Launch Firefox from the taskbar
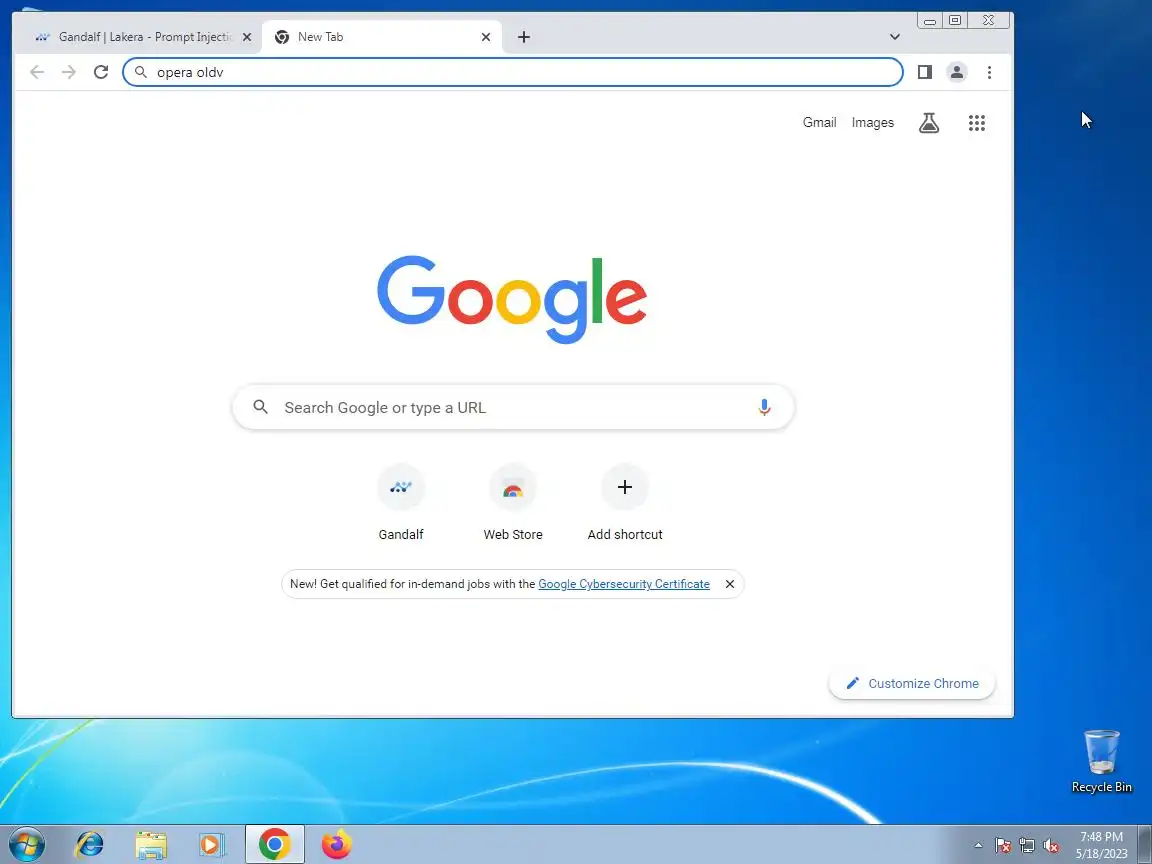The width and height of the screenshot is (1152, 864). coord(336,845)
